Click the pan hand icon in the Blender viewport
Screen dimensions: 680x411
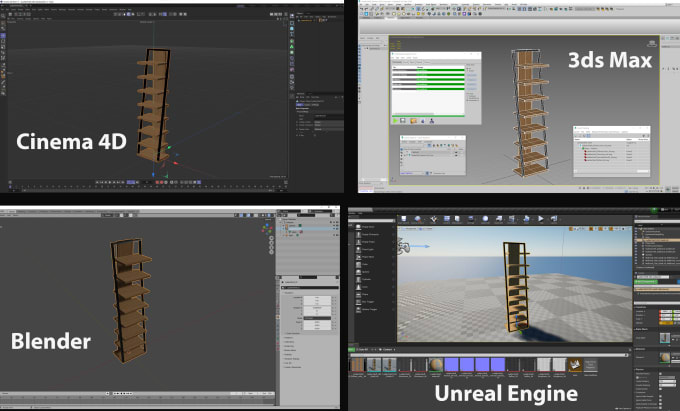pyautogui.click(x=271, y=243)
